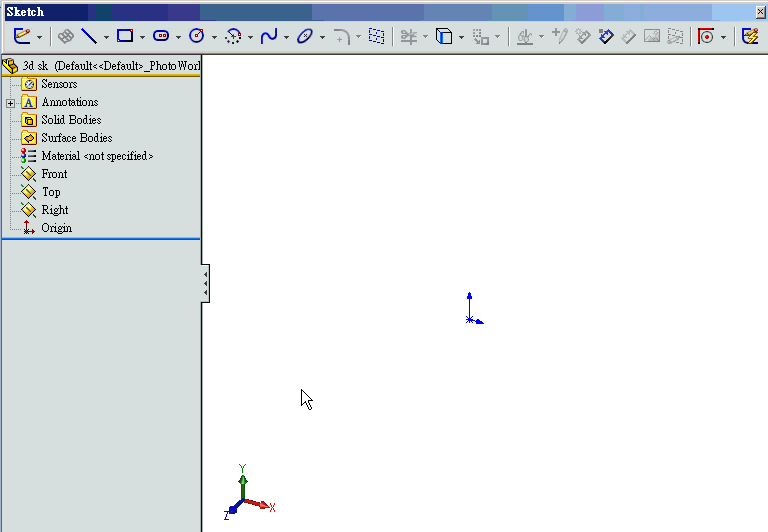This screenshot has height=532, width=768.
Task: Click the Plane sketch icon
Action: click(x=376, y=36)
